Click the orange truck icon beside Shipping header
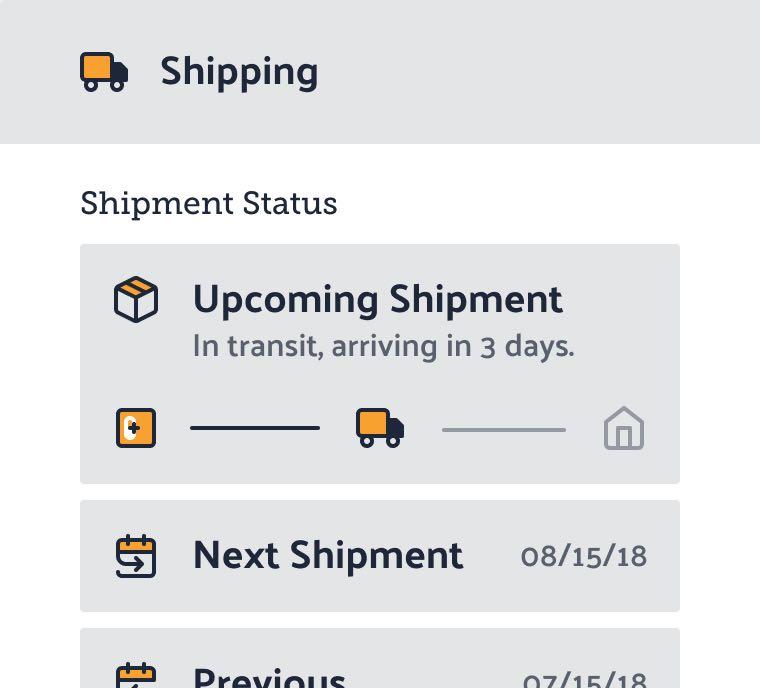The width and height of the screenshot is (760, 688). [x=104, y=71]
